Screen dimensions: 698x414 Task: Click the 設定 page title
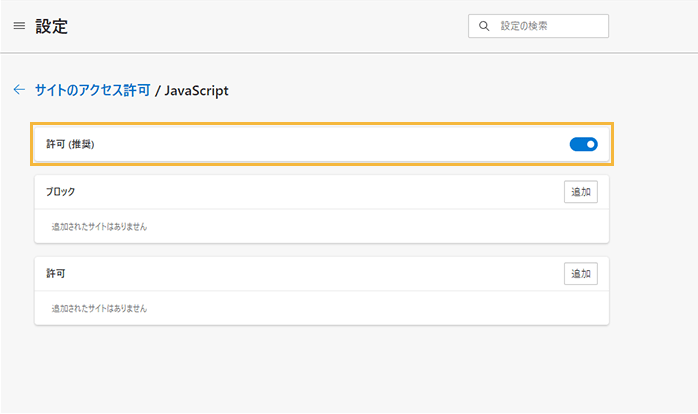click(x=52, y=26)
